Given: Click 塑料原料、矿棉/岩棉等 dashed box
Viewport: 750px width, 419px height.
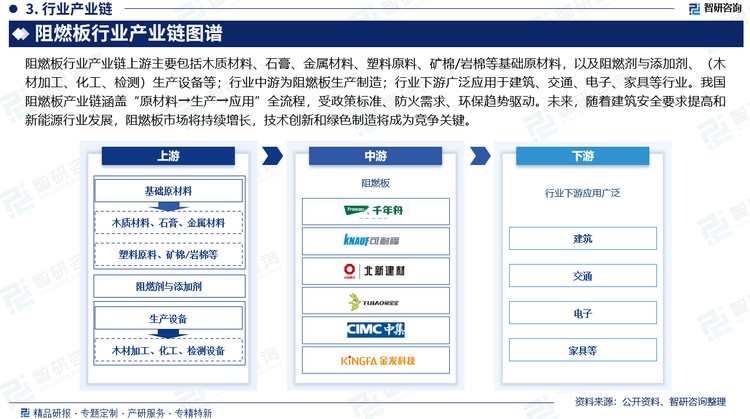Looking at the screenshot, I should 168,255.
